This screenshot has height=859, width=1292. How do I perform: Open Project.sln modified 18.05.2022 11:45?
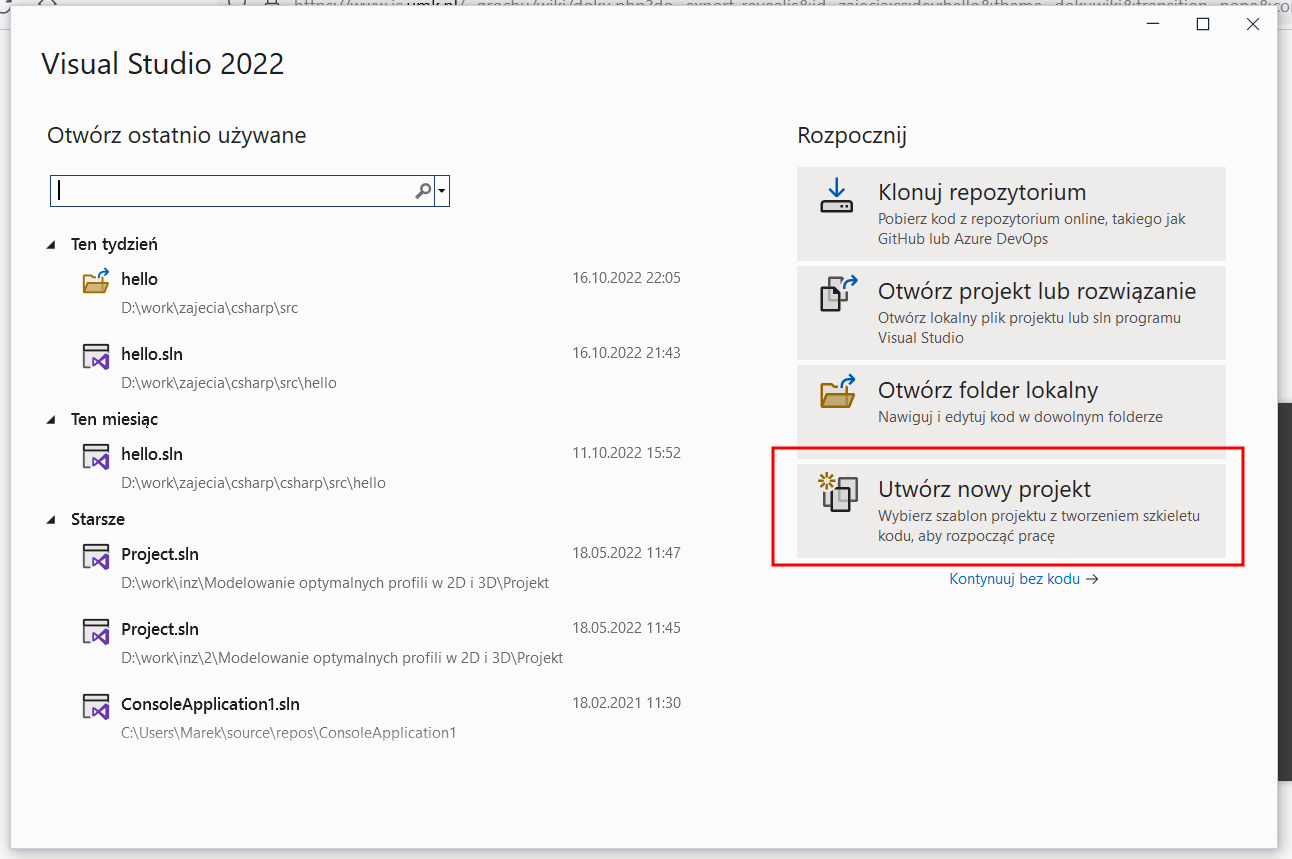(x=160, y=629)
